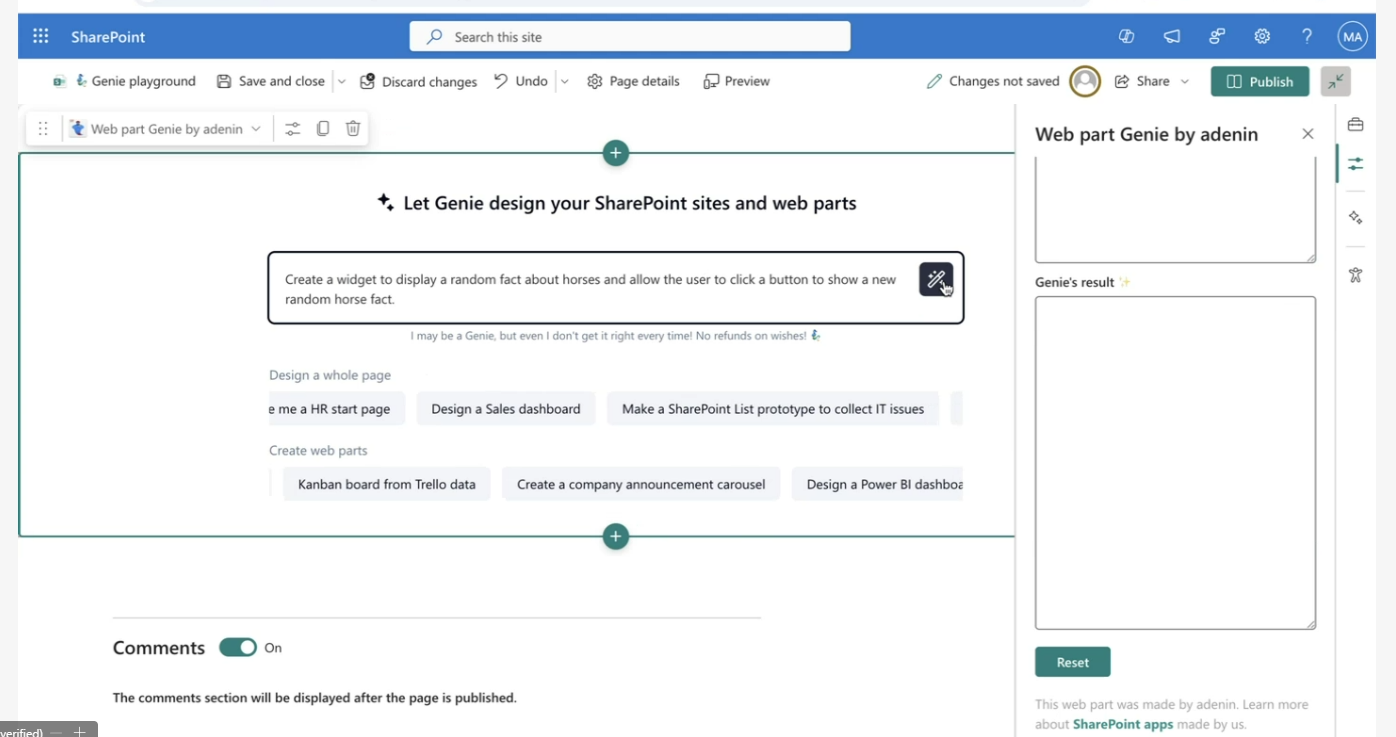This screenshot has width=1396, height=737.
Task: Open the design ideas icon in right rail
Action: 1355,275
